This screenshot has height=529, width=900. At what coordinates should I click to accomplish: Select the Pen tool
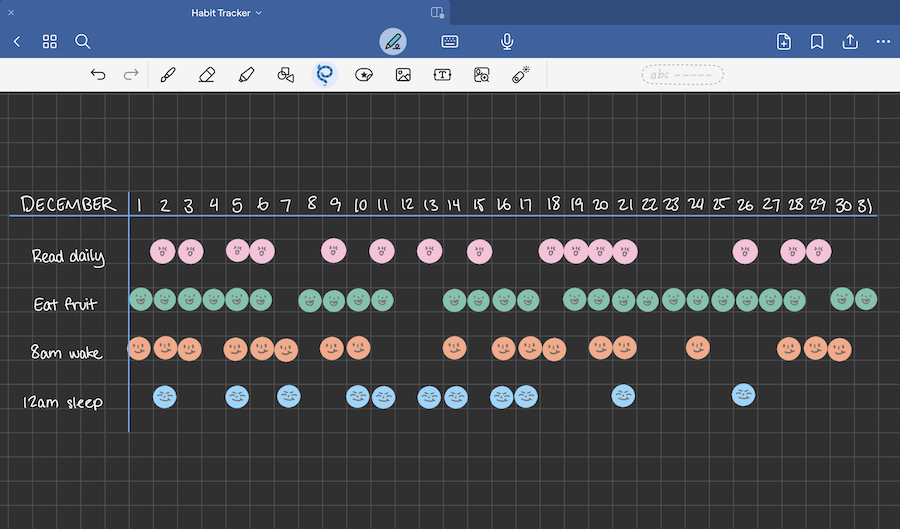(x=168, y=75)
